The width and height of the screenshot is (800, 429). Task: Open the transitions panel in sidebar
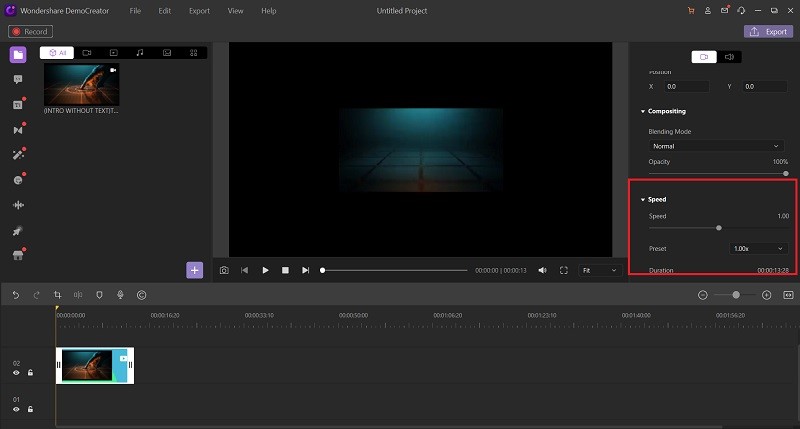(18, 130)
